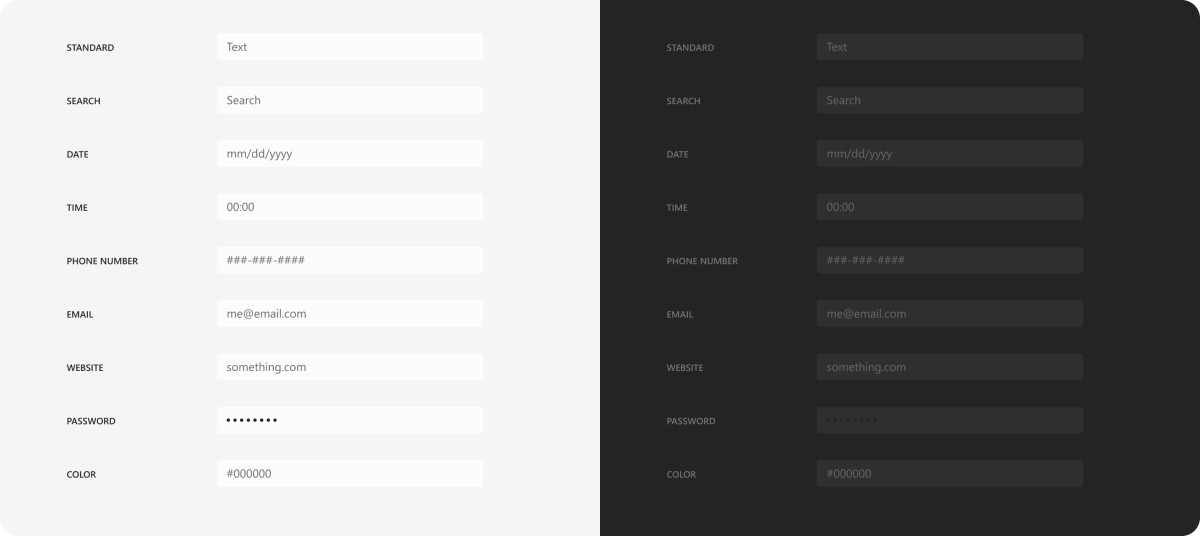Click the light theme Email input field
Screen dimensions: 1200x536
coord(350,314)
